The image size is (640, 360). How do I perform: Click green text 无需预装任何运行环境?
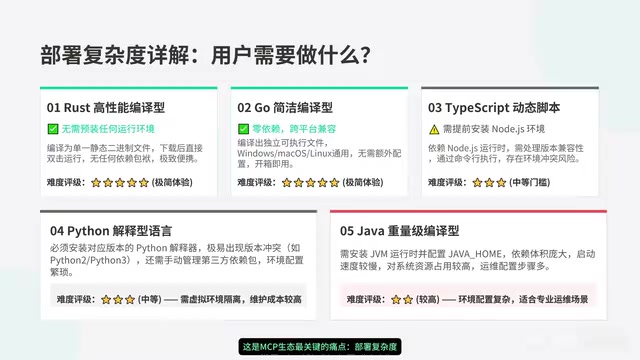click(x=108, y=129)
